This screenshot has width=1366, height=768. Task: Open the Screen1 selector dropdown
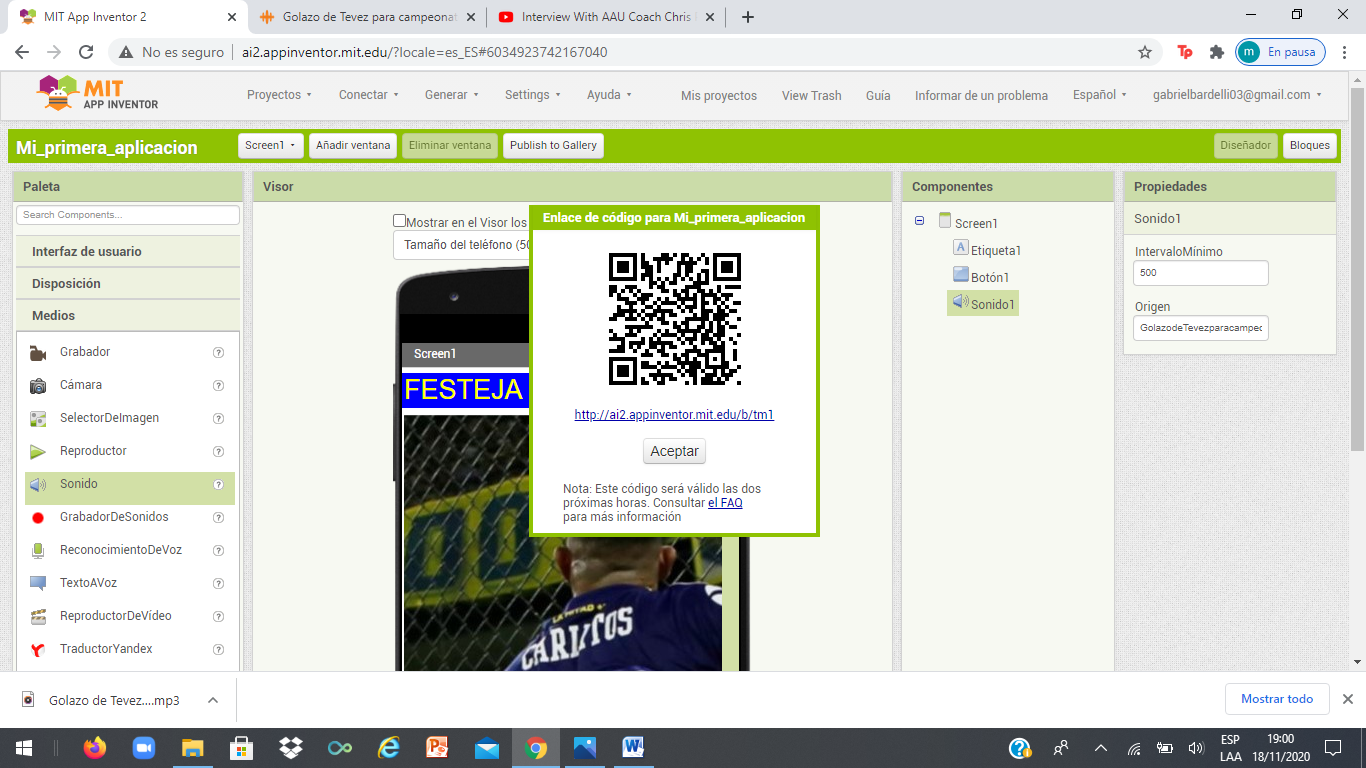(271, 145)
